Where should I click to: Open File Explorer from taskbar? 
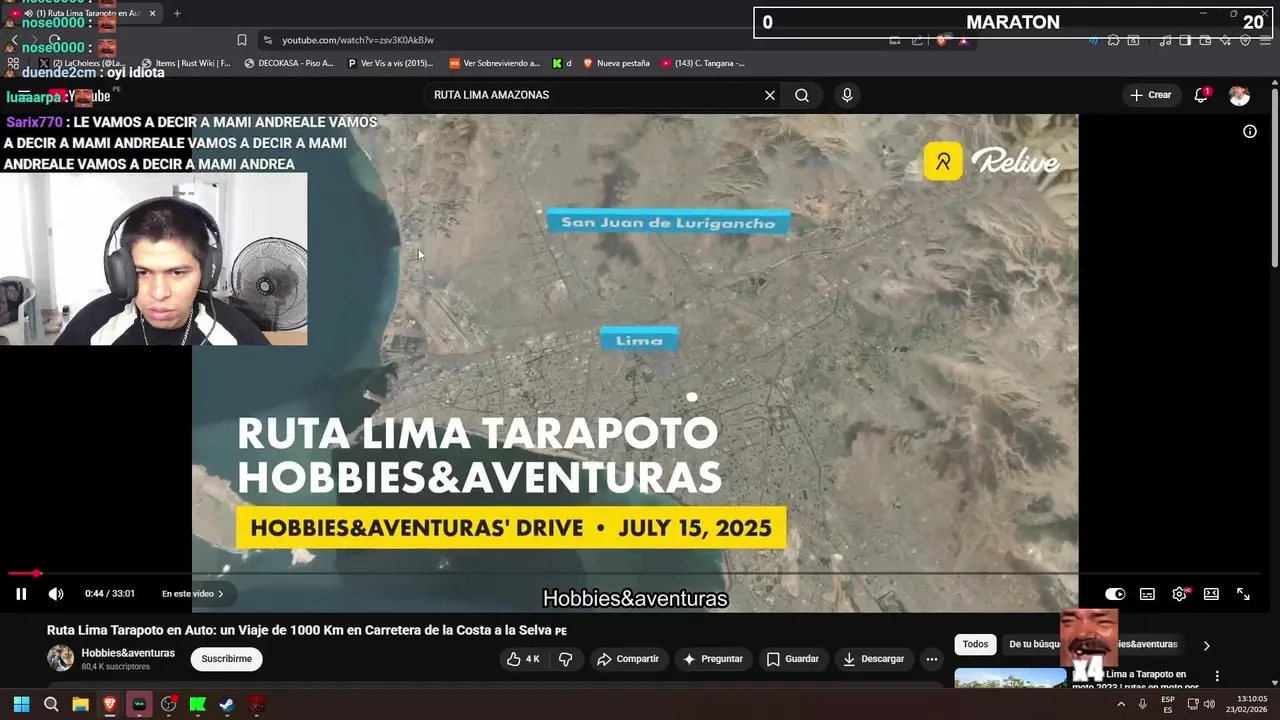[x=80, y=704]
